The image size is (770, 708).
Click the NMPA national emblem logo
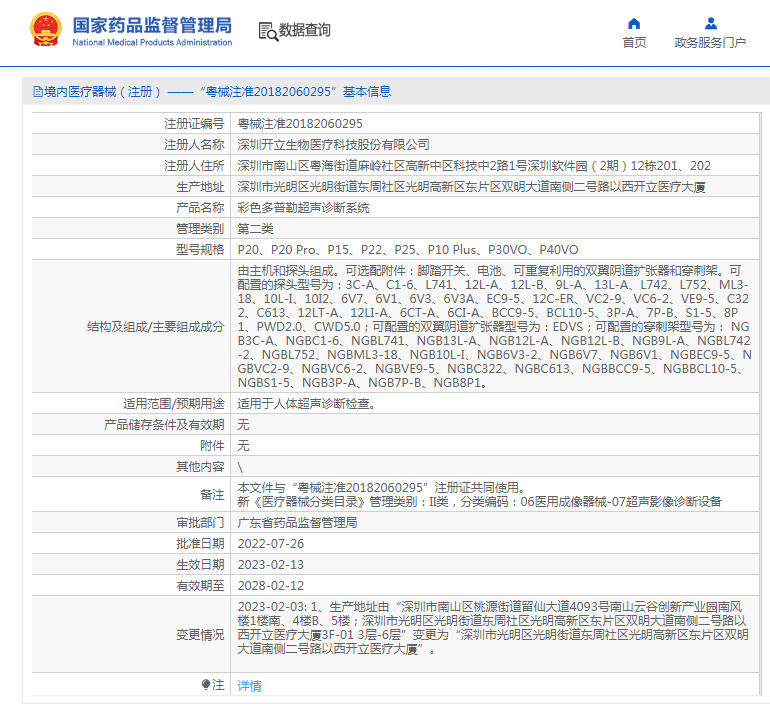pyautogui.click(x=46, y=29)
